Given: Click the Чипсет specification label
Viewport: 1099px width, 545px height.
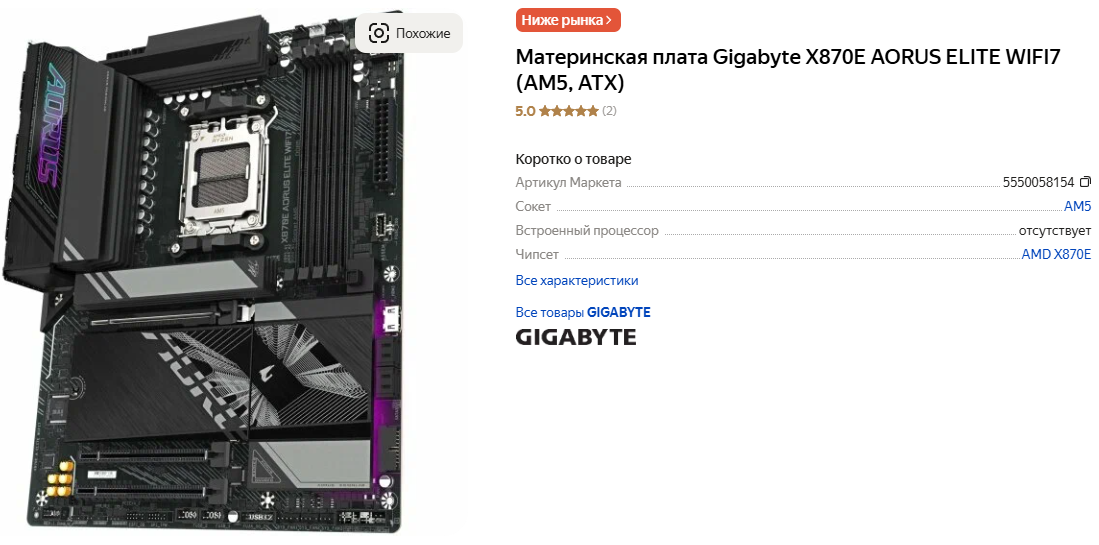Looking at the screenshot, I should 538,254.
